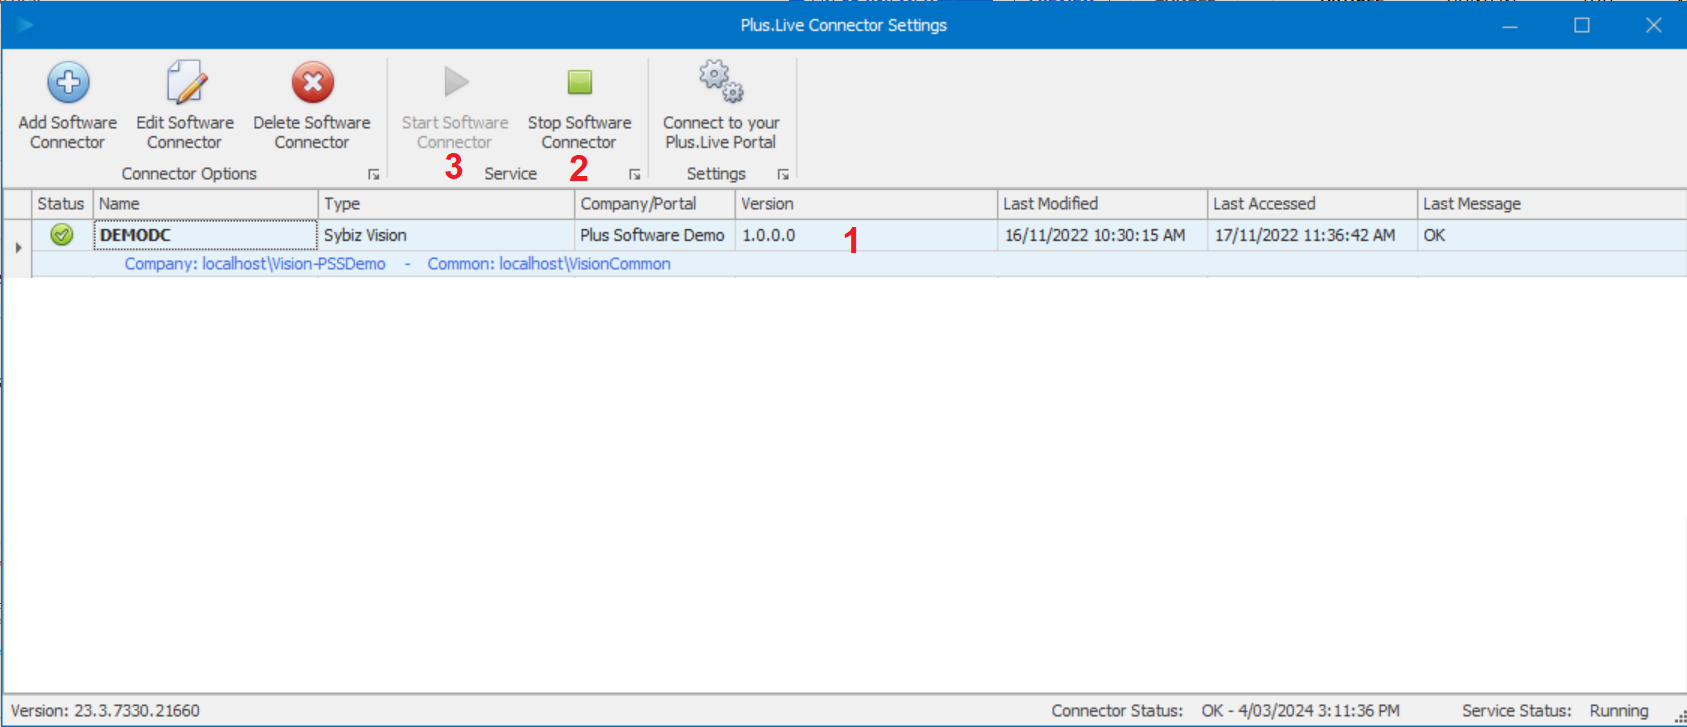Sort by the Type column header
This screenshot has width=1687, height=727.
tap(446, 204)
